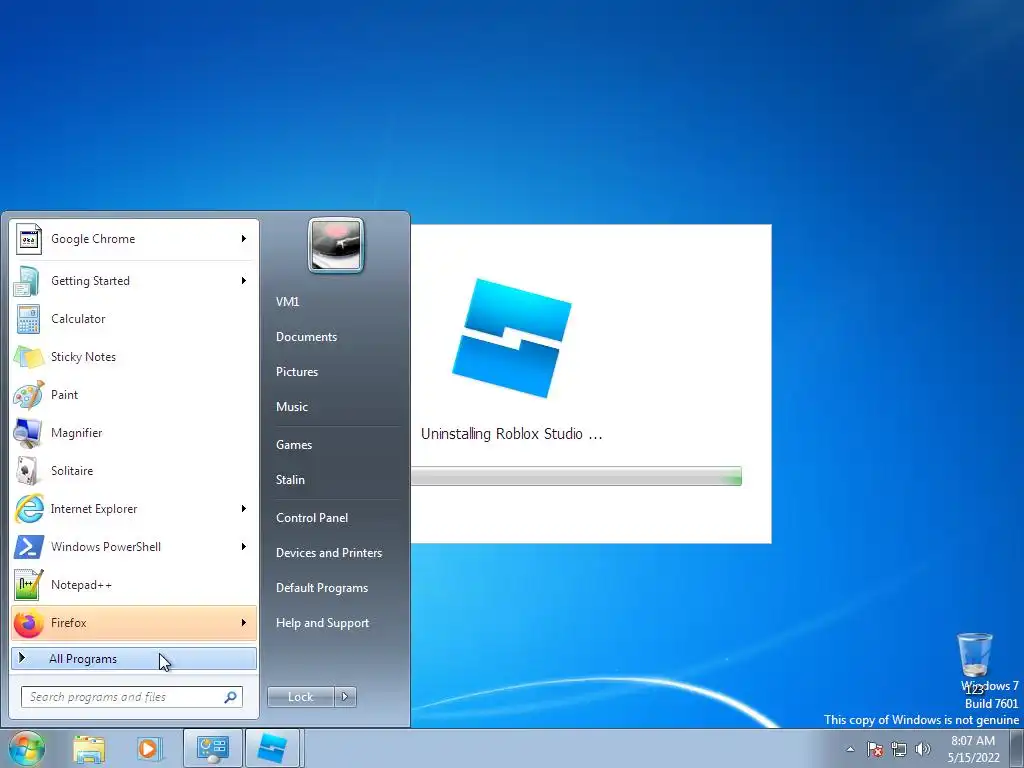Open the Recycle Bin on desktop
Viewport: 1024px width, 768px height.
[x=974, y=655]
